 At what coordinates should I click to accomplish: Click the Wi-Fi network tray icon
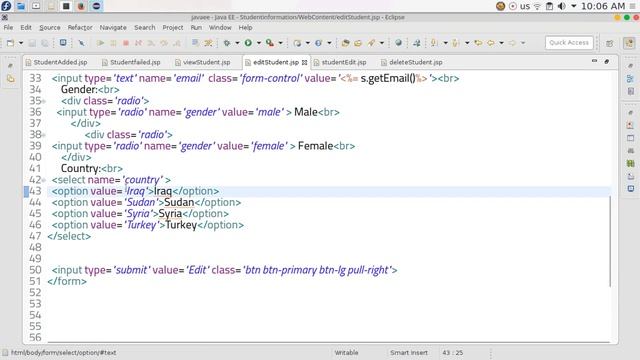(x=538, y=6)
